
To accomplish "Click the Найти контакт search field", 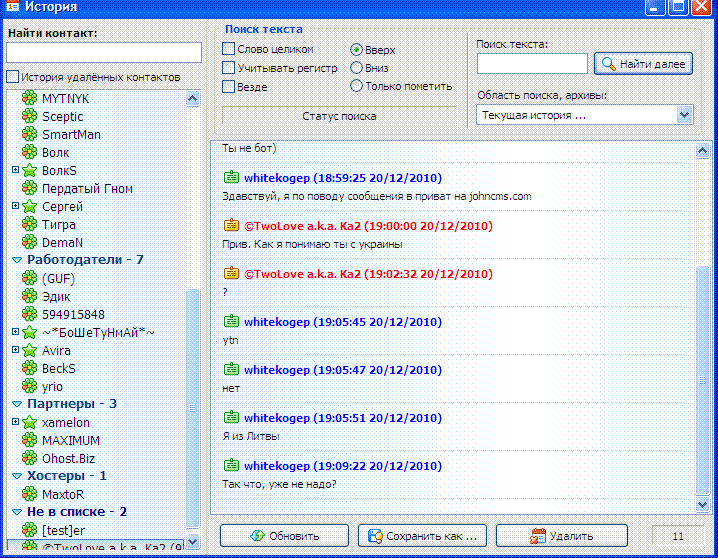I will (104, 53).
